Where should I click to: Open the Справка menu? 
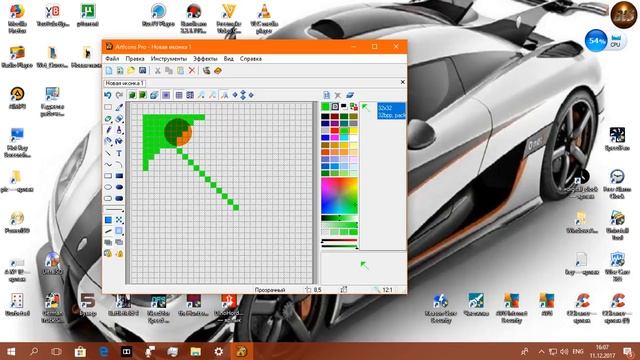click(x=251, y=59)
